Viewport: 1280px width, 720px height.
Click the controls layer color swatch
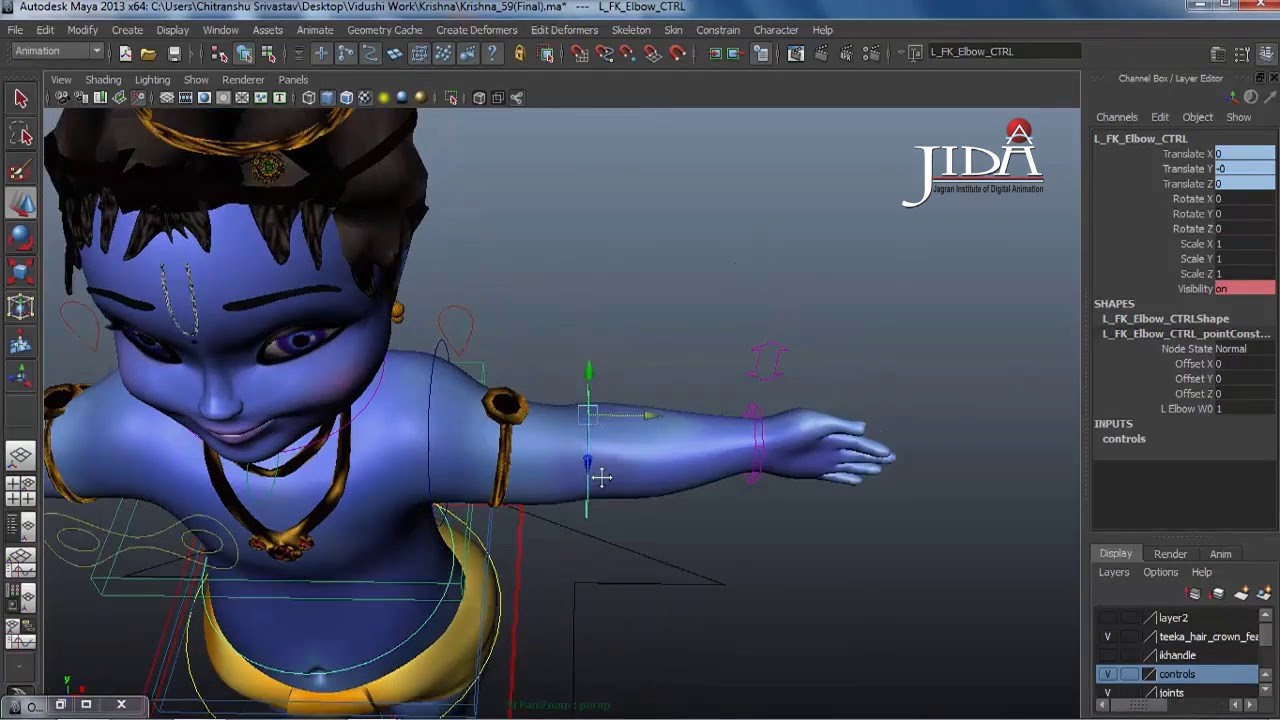(1148, 674)
